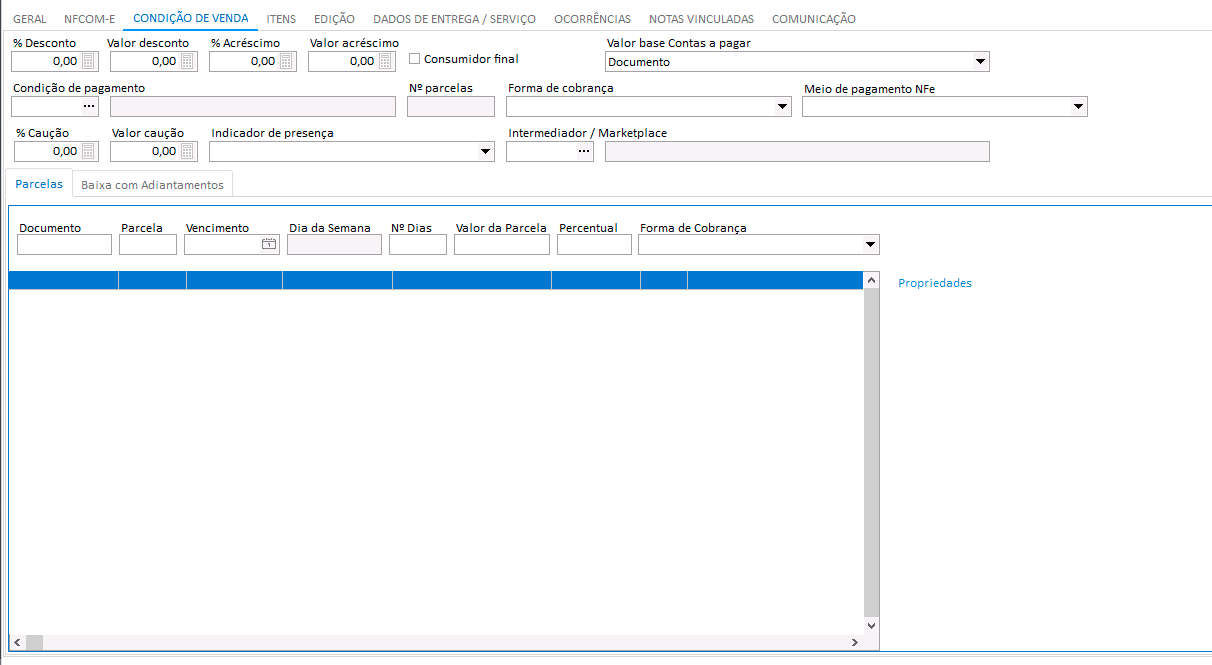Click the Valor da Parcela input field

(x=501, y=245)
